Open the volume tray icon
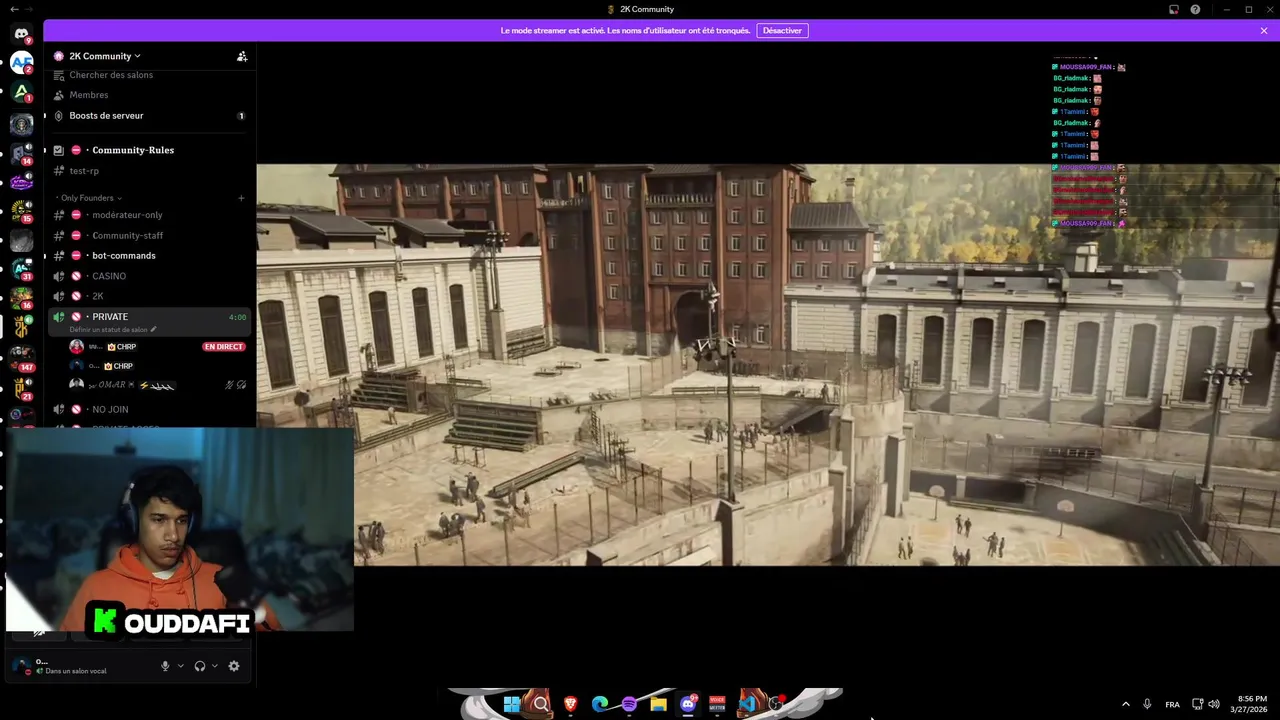Image resolution: width=1280 pixels, height=720 pixels. point(1214,704)
